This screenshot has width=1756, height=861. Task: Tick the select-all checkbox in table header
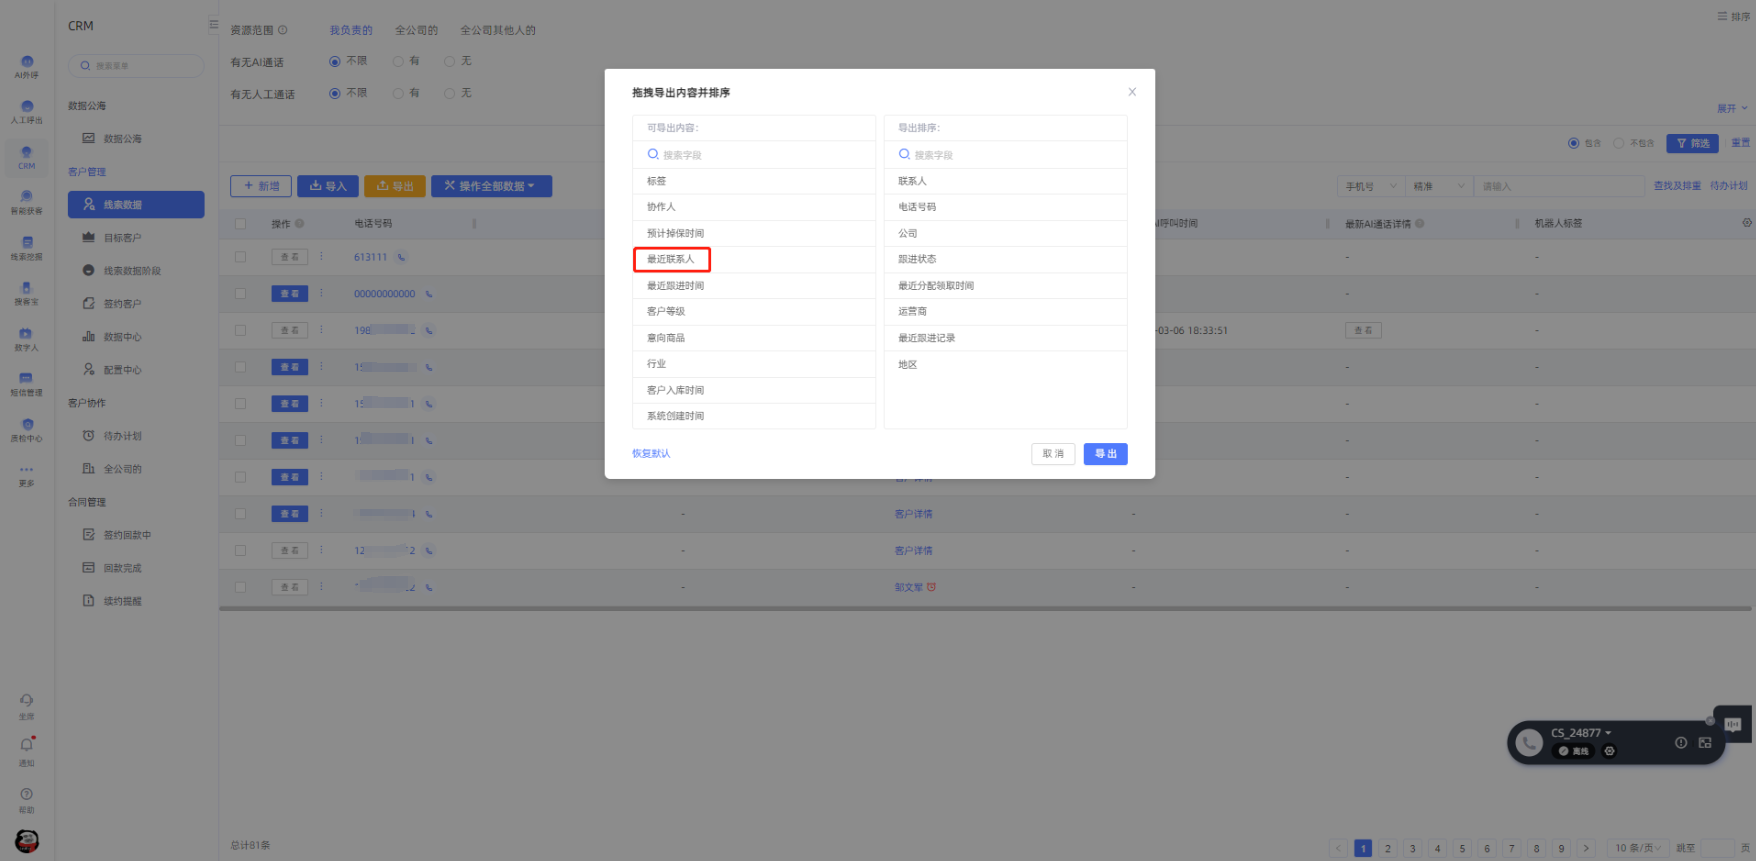point(240,224)
